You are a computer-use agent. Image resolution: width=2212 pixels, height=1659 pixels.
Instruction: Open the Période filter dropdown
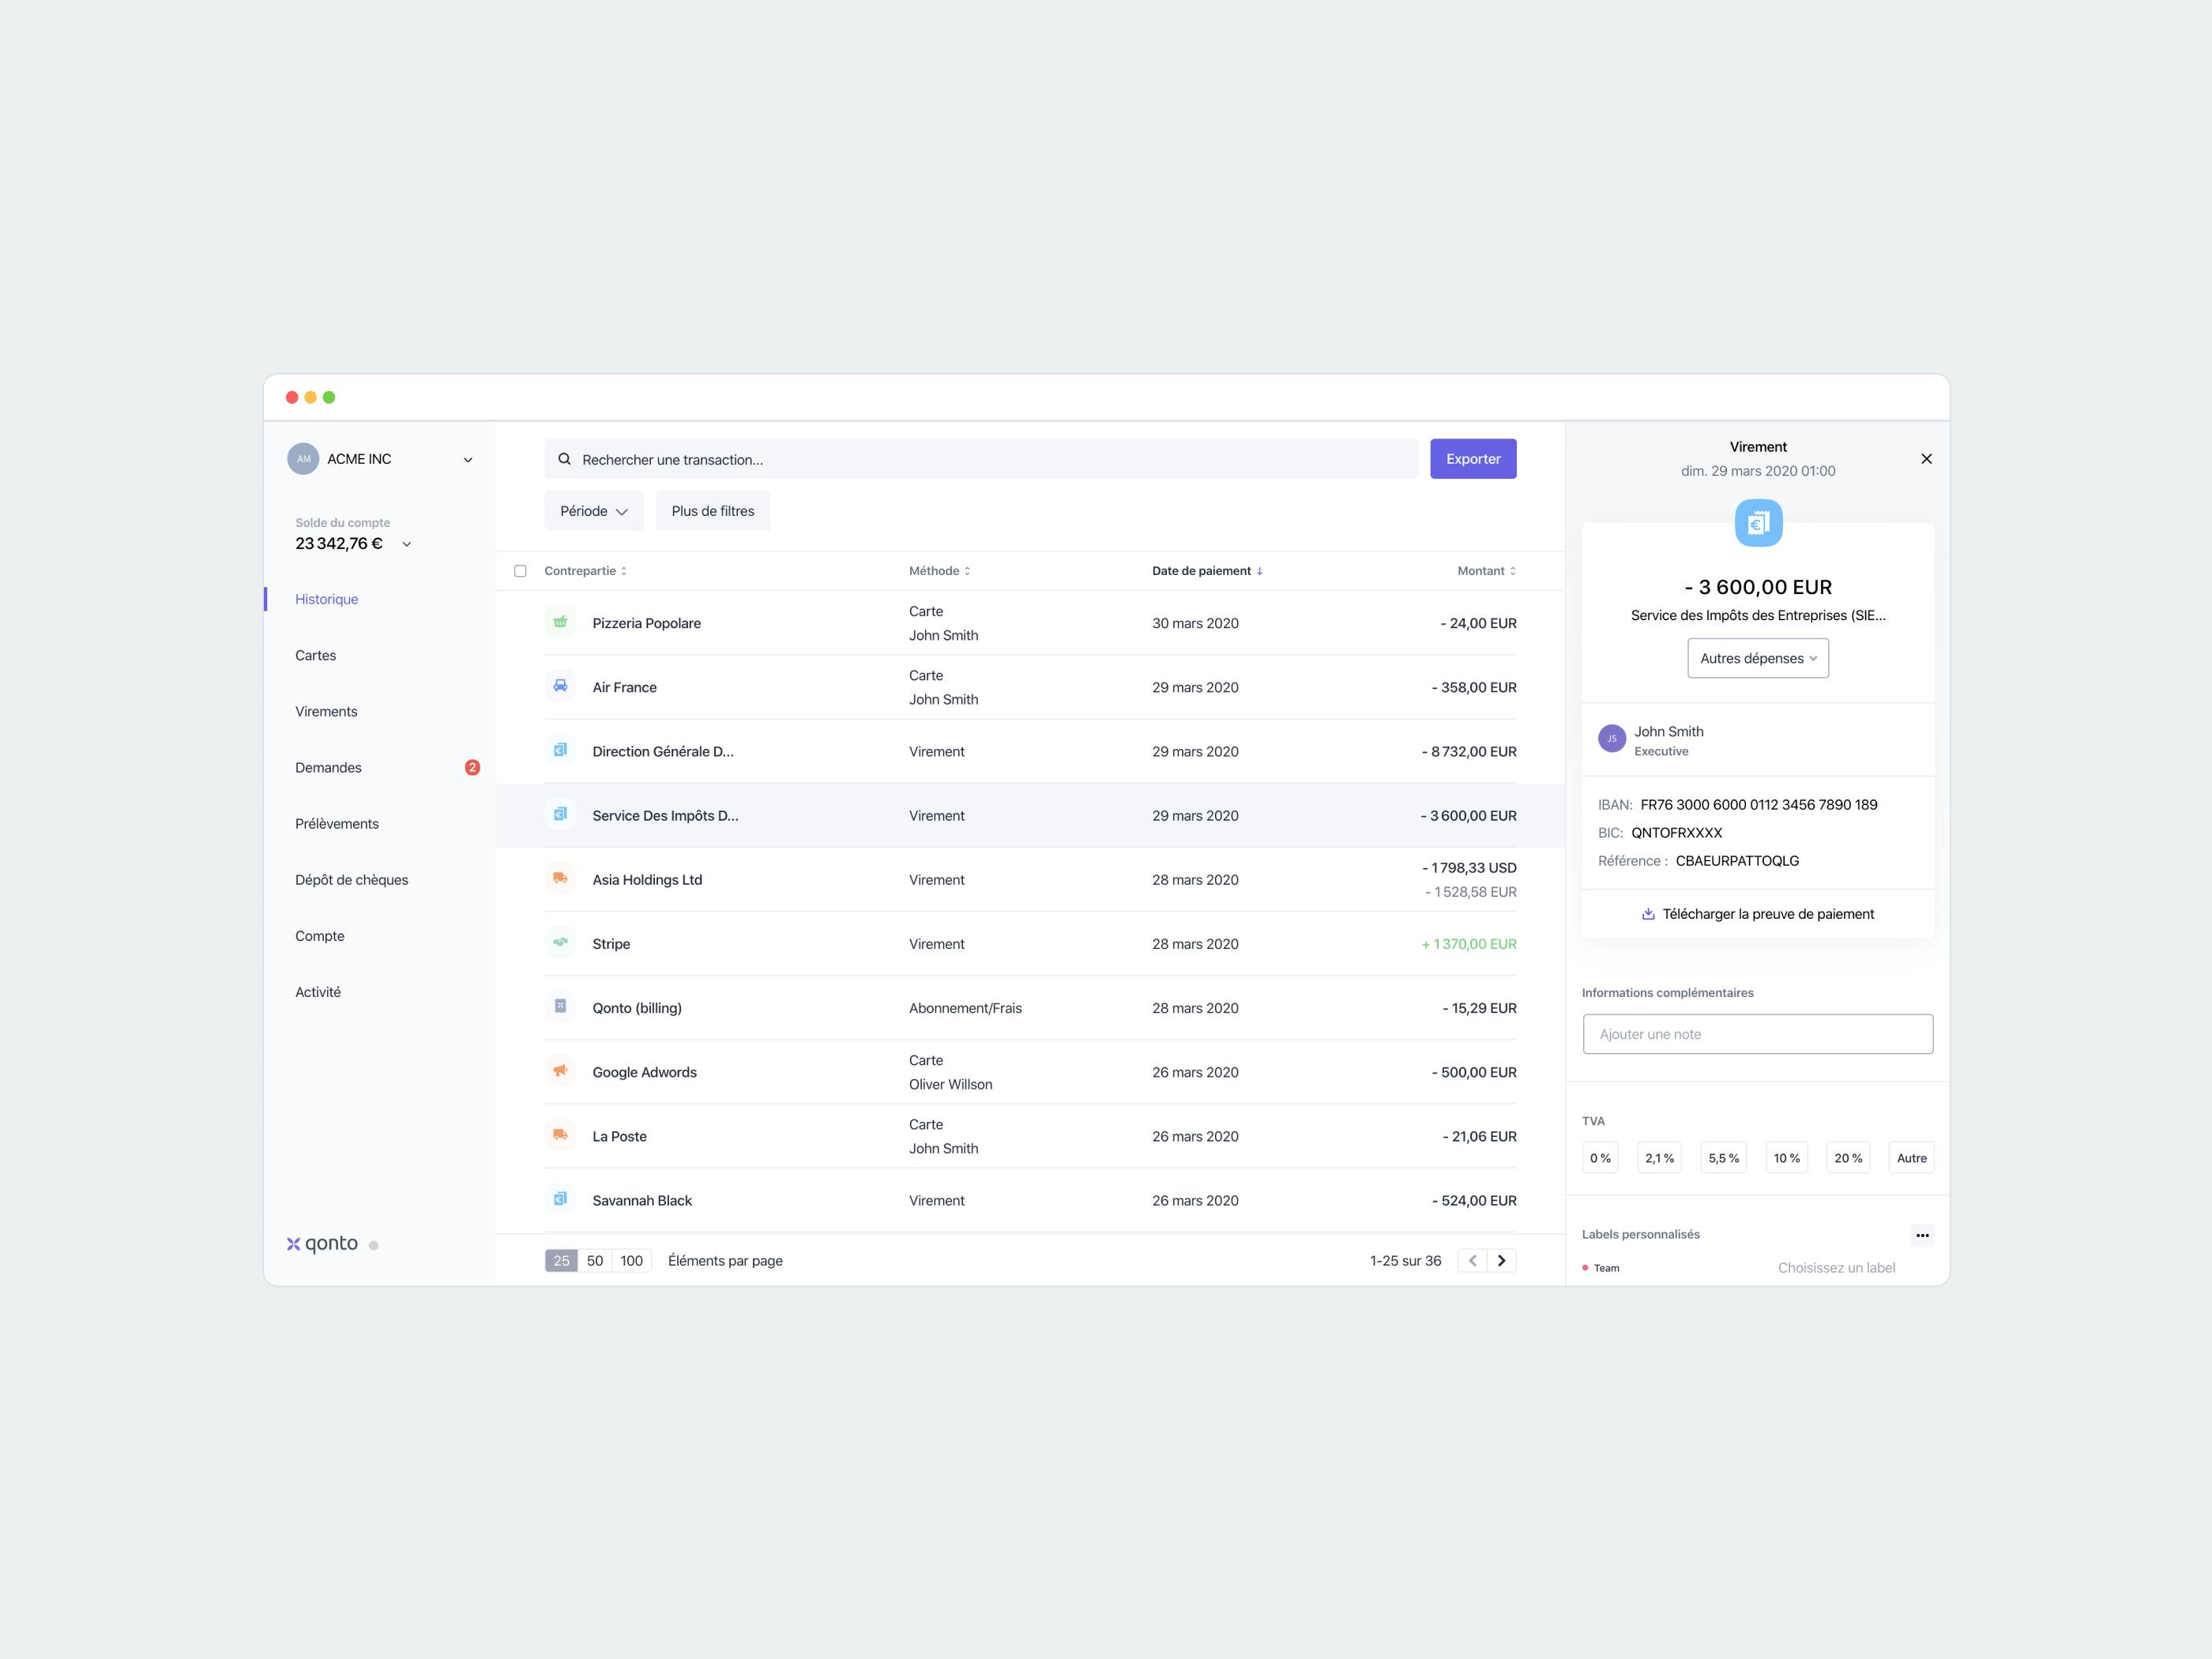tap(593, 511)
